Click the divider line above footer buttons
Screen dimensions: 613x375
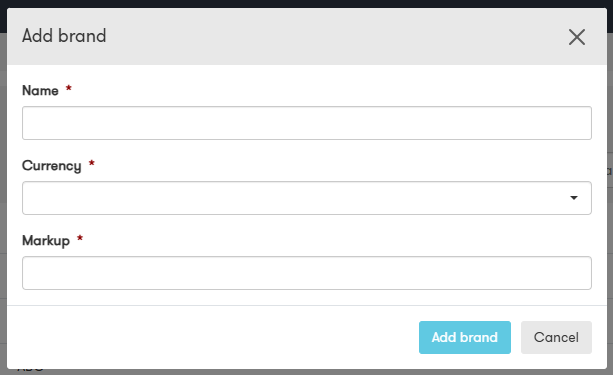point(307,306)
